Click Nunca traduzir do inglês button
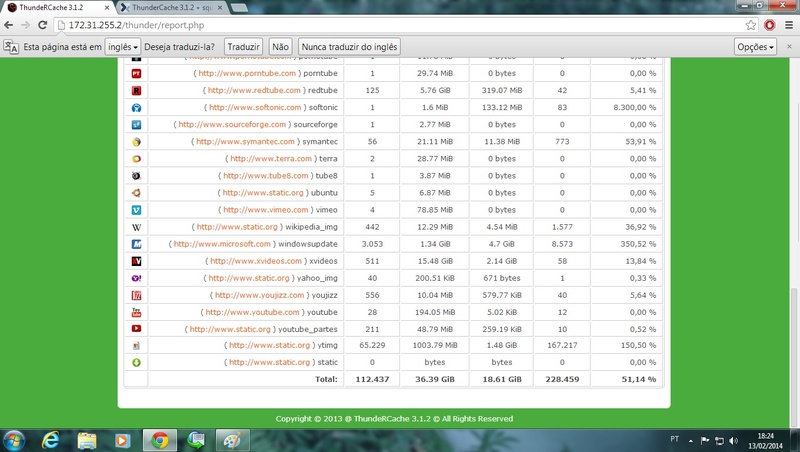The height and width of the screenshot is (452, 800). coord(349,47)
